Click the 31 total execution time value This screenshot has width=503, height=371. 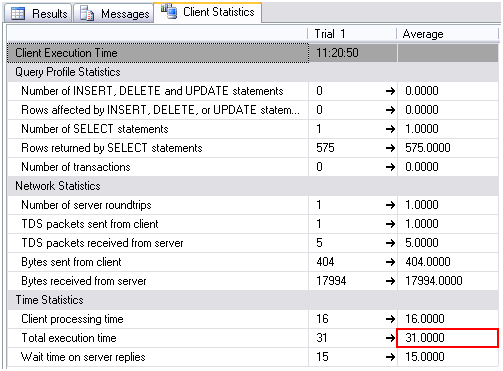click(322, 338)
